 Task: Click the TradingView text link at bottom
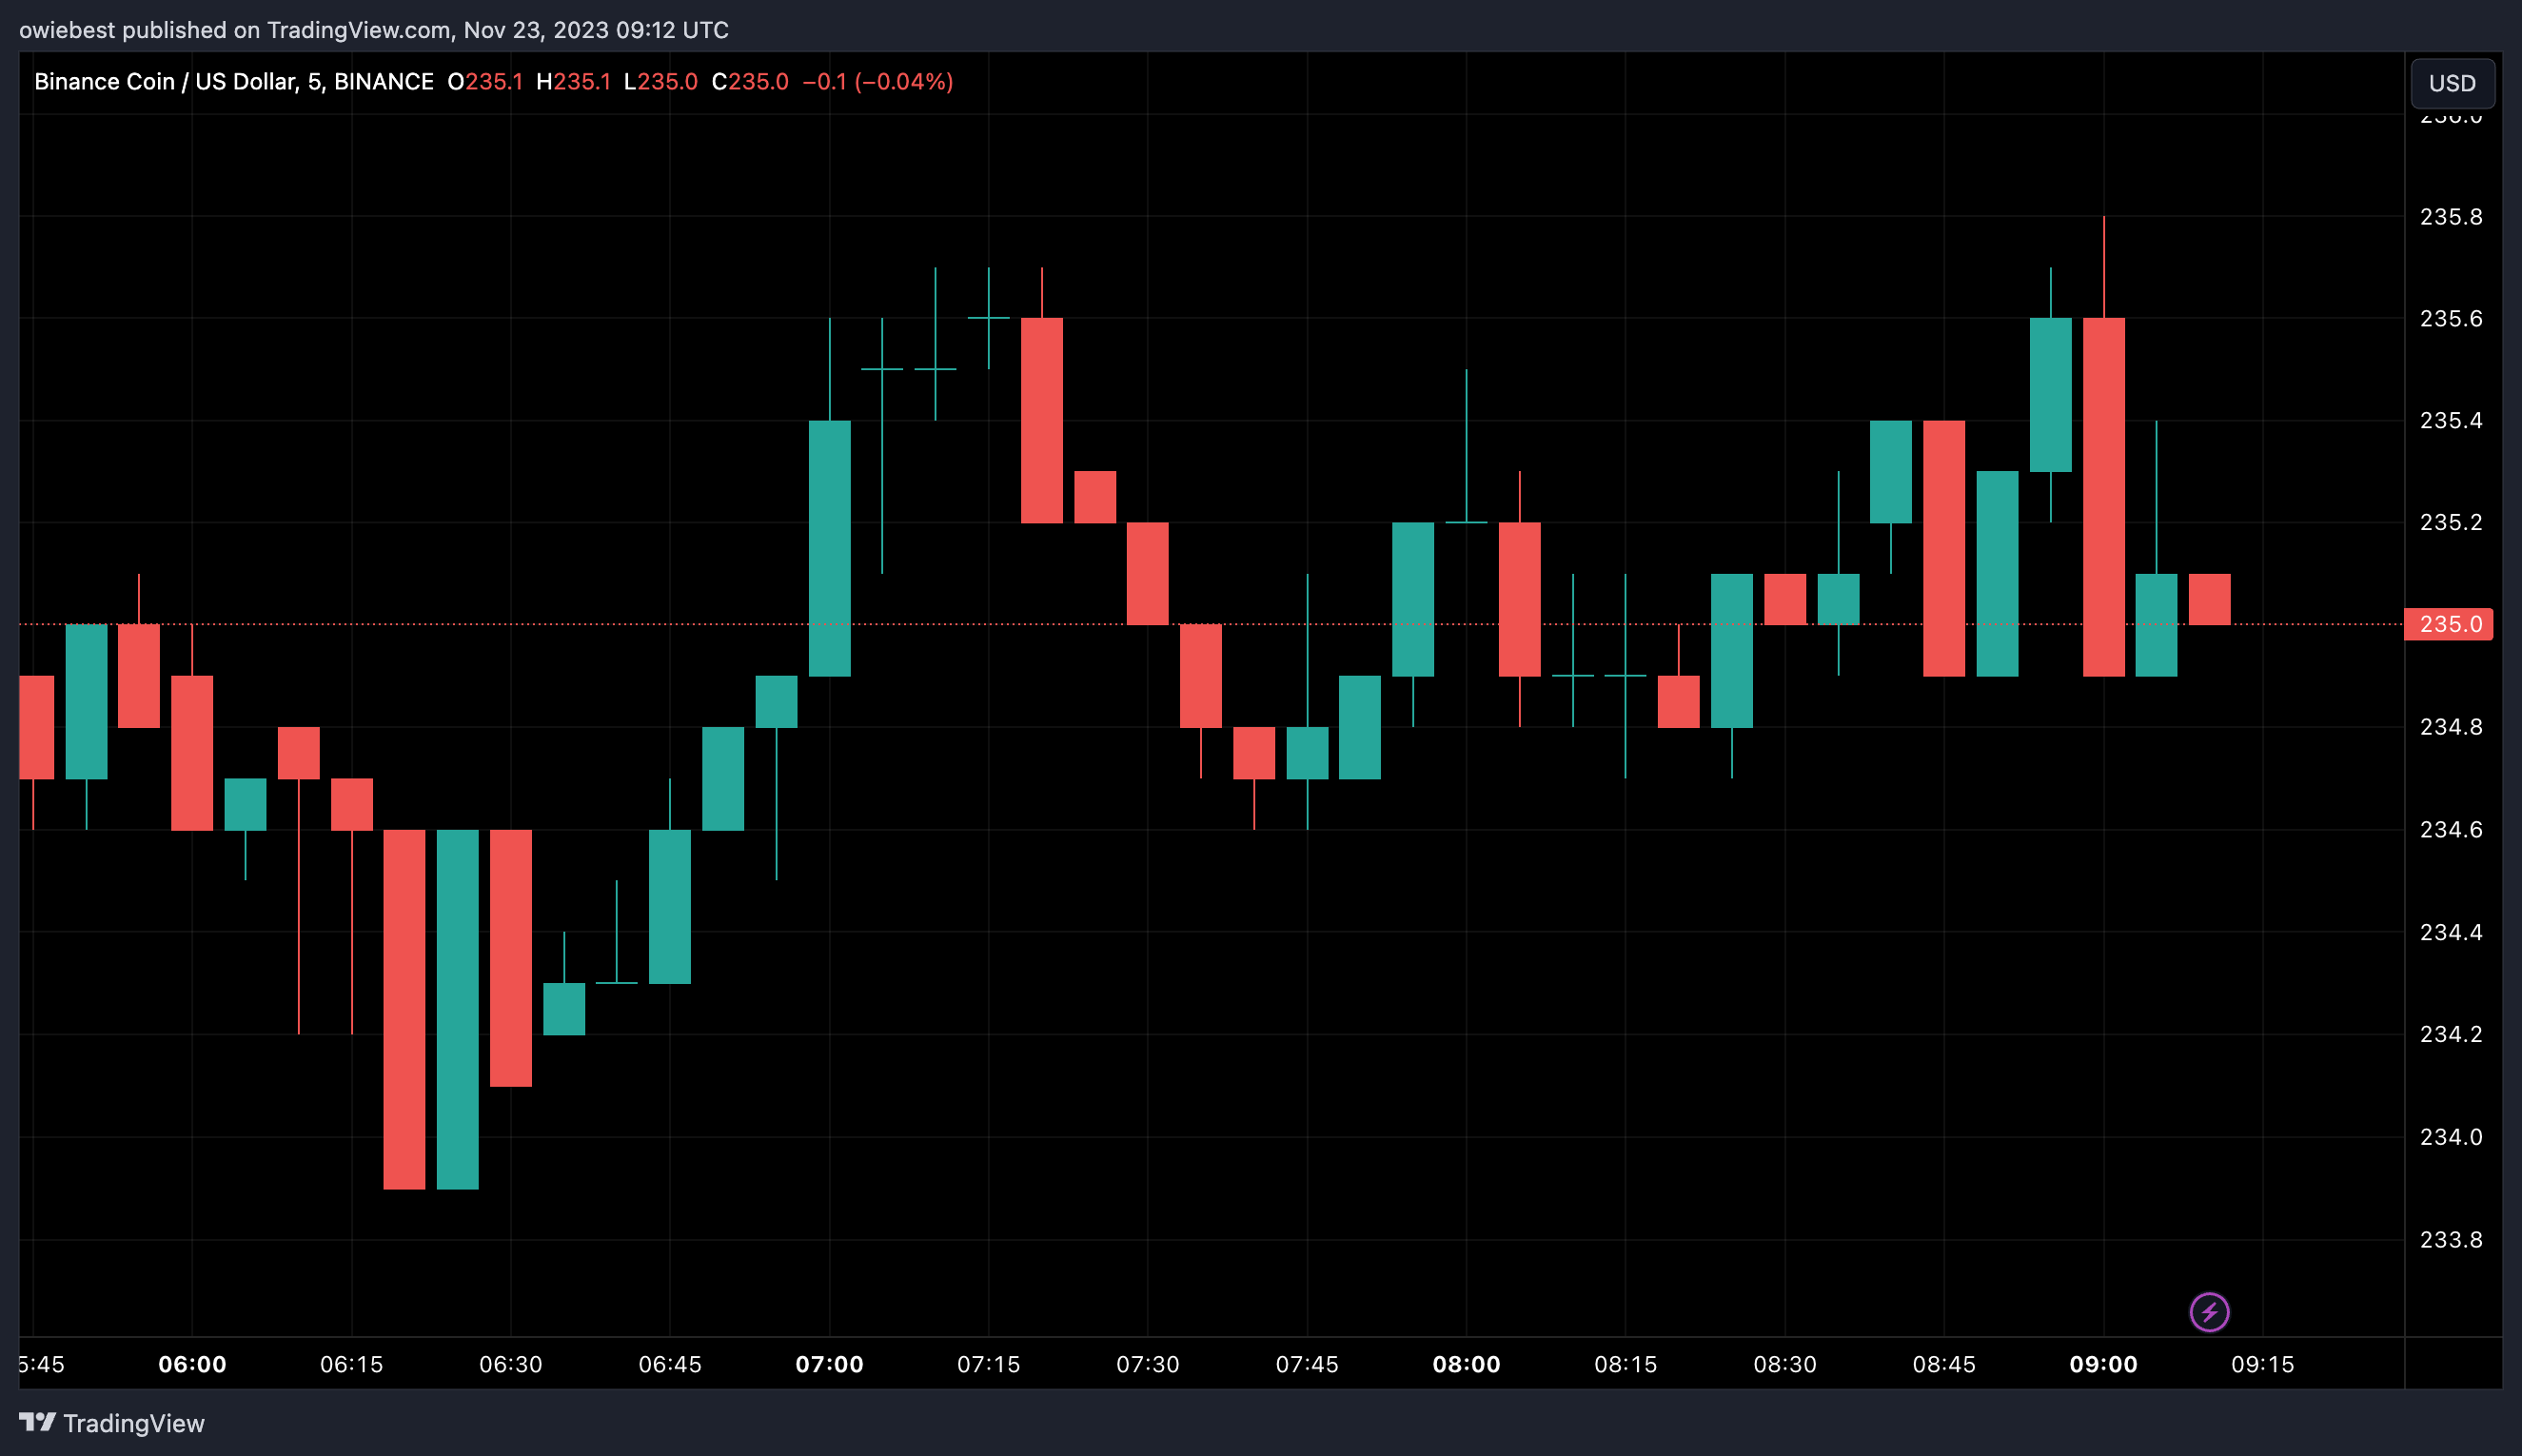click(x=133, y=1423)
